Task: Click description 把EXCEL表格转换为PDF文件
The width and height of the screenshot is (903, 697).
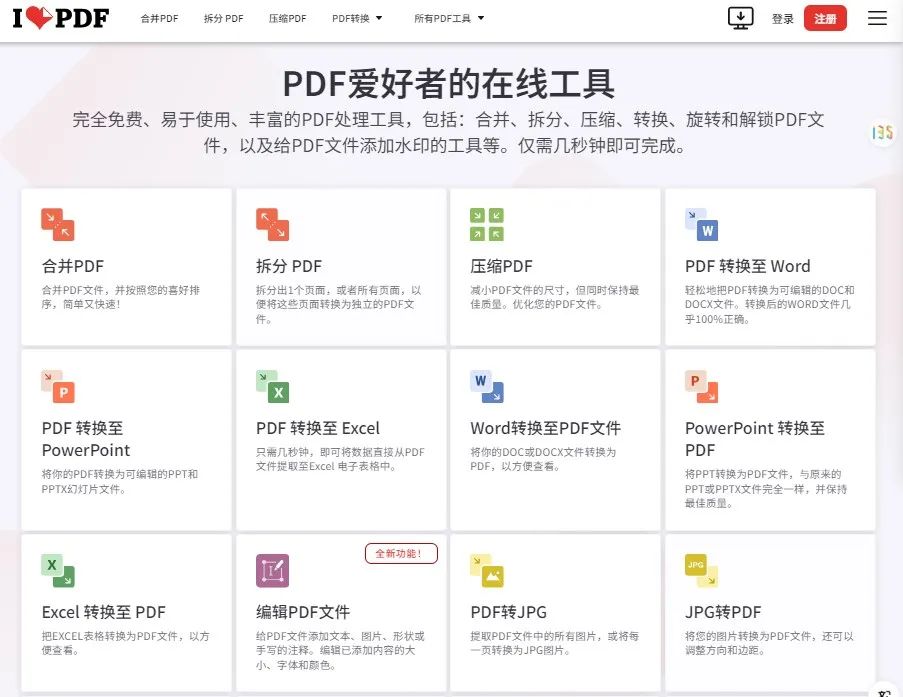Action: pyautogui.click(x=126, y=643)
